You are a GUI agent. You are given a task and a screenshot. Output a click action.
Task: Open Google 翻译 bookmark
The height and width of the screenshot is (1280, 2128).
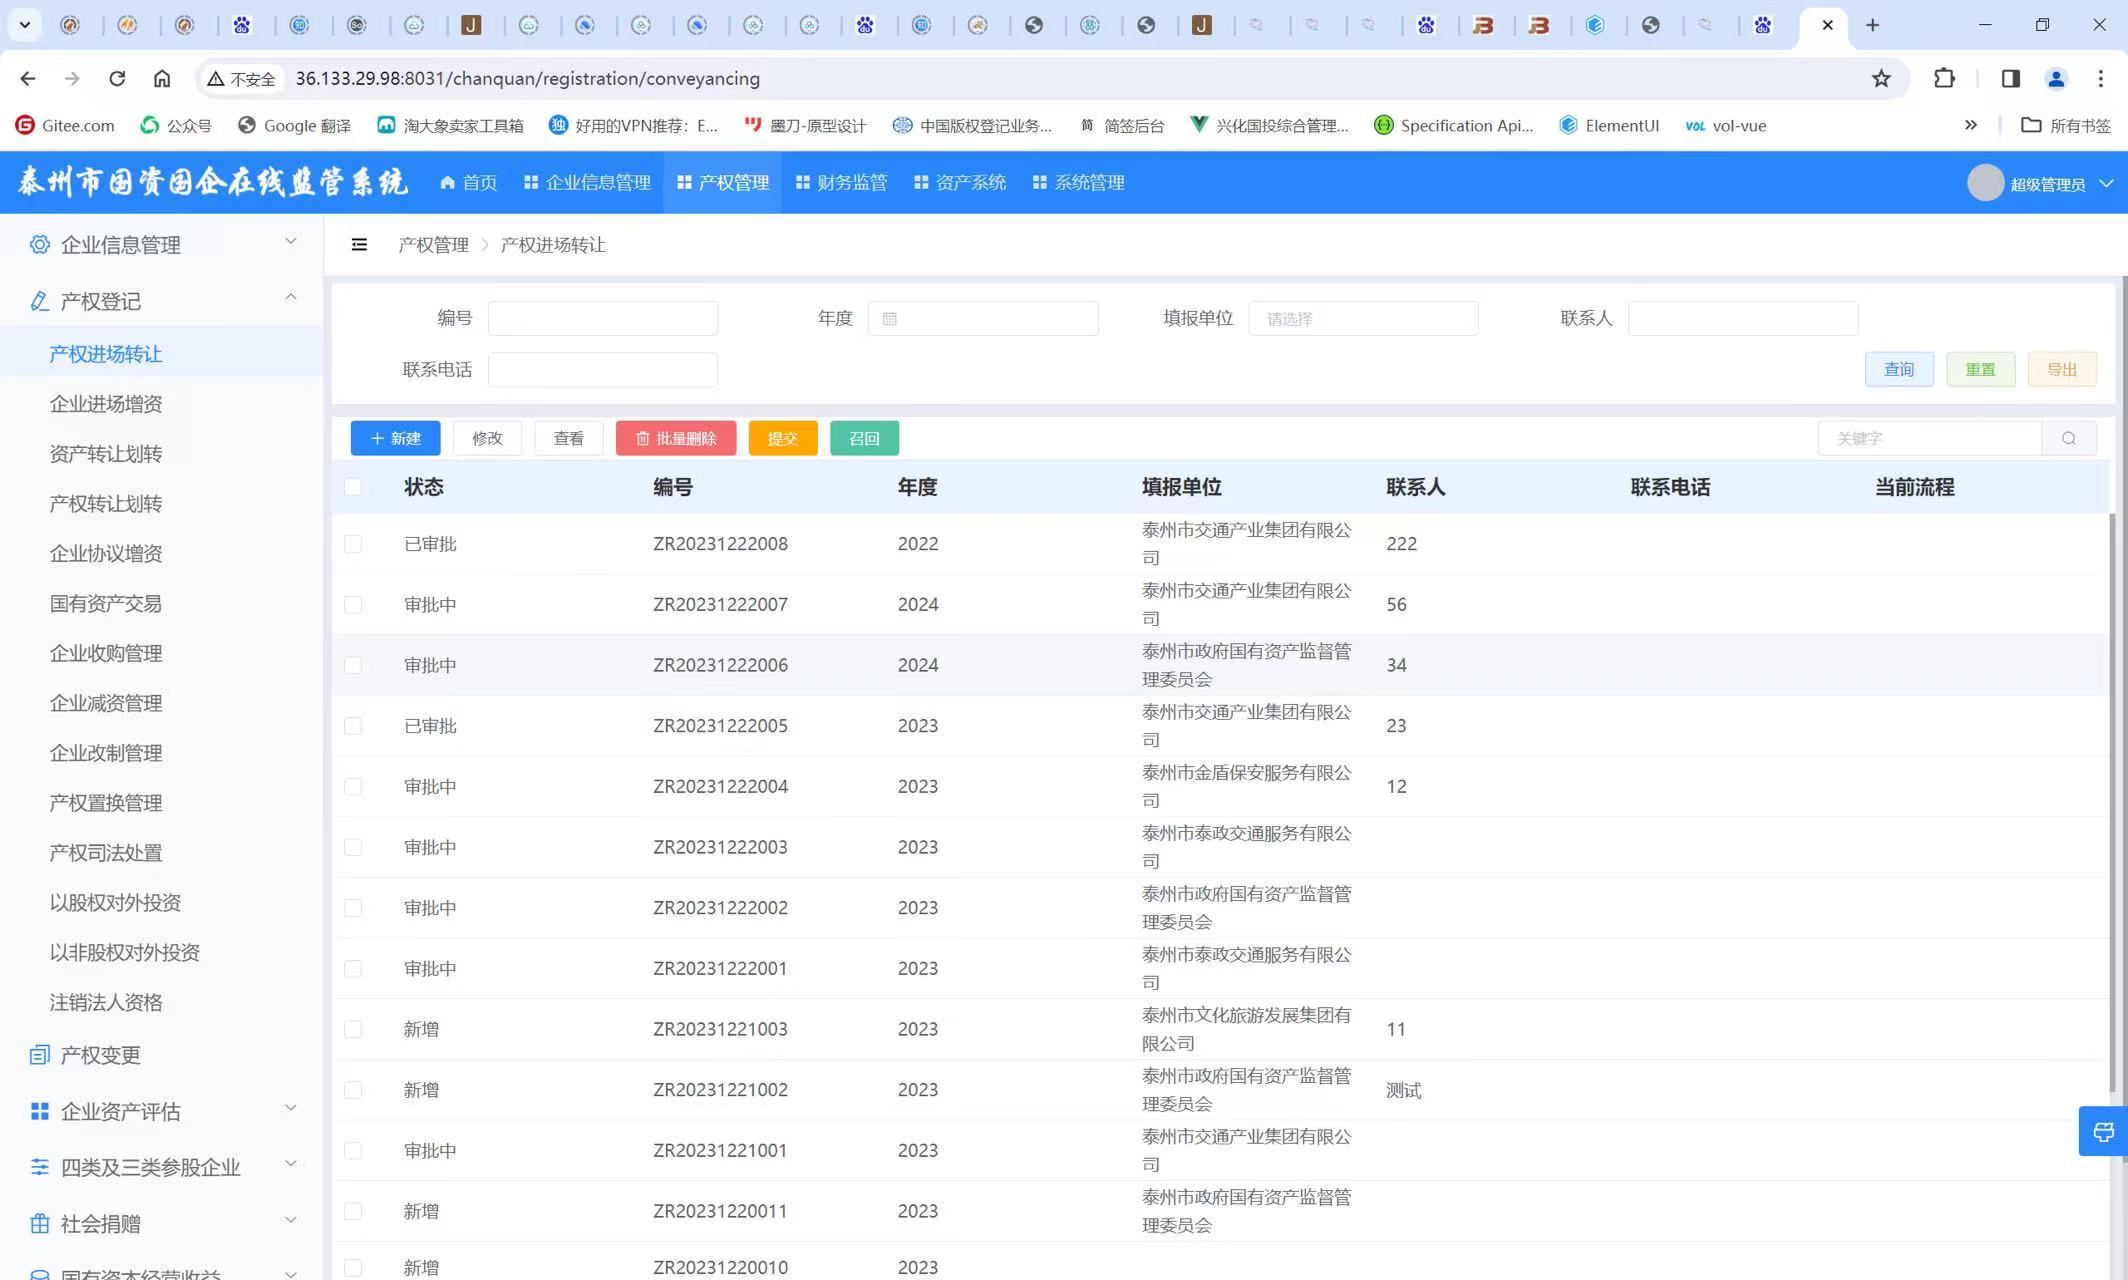pos(294,125)
